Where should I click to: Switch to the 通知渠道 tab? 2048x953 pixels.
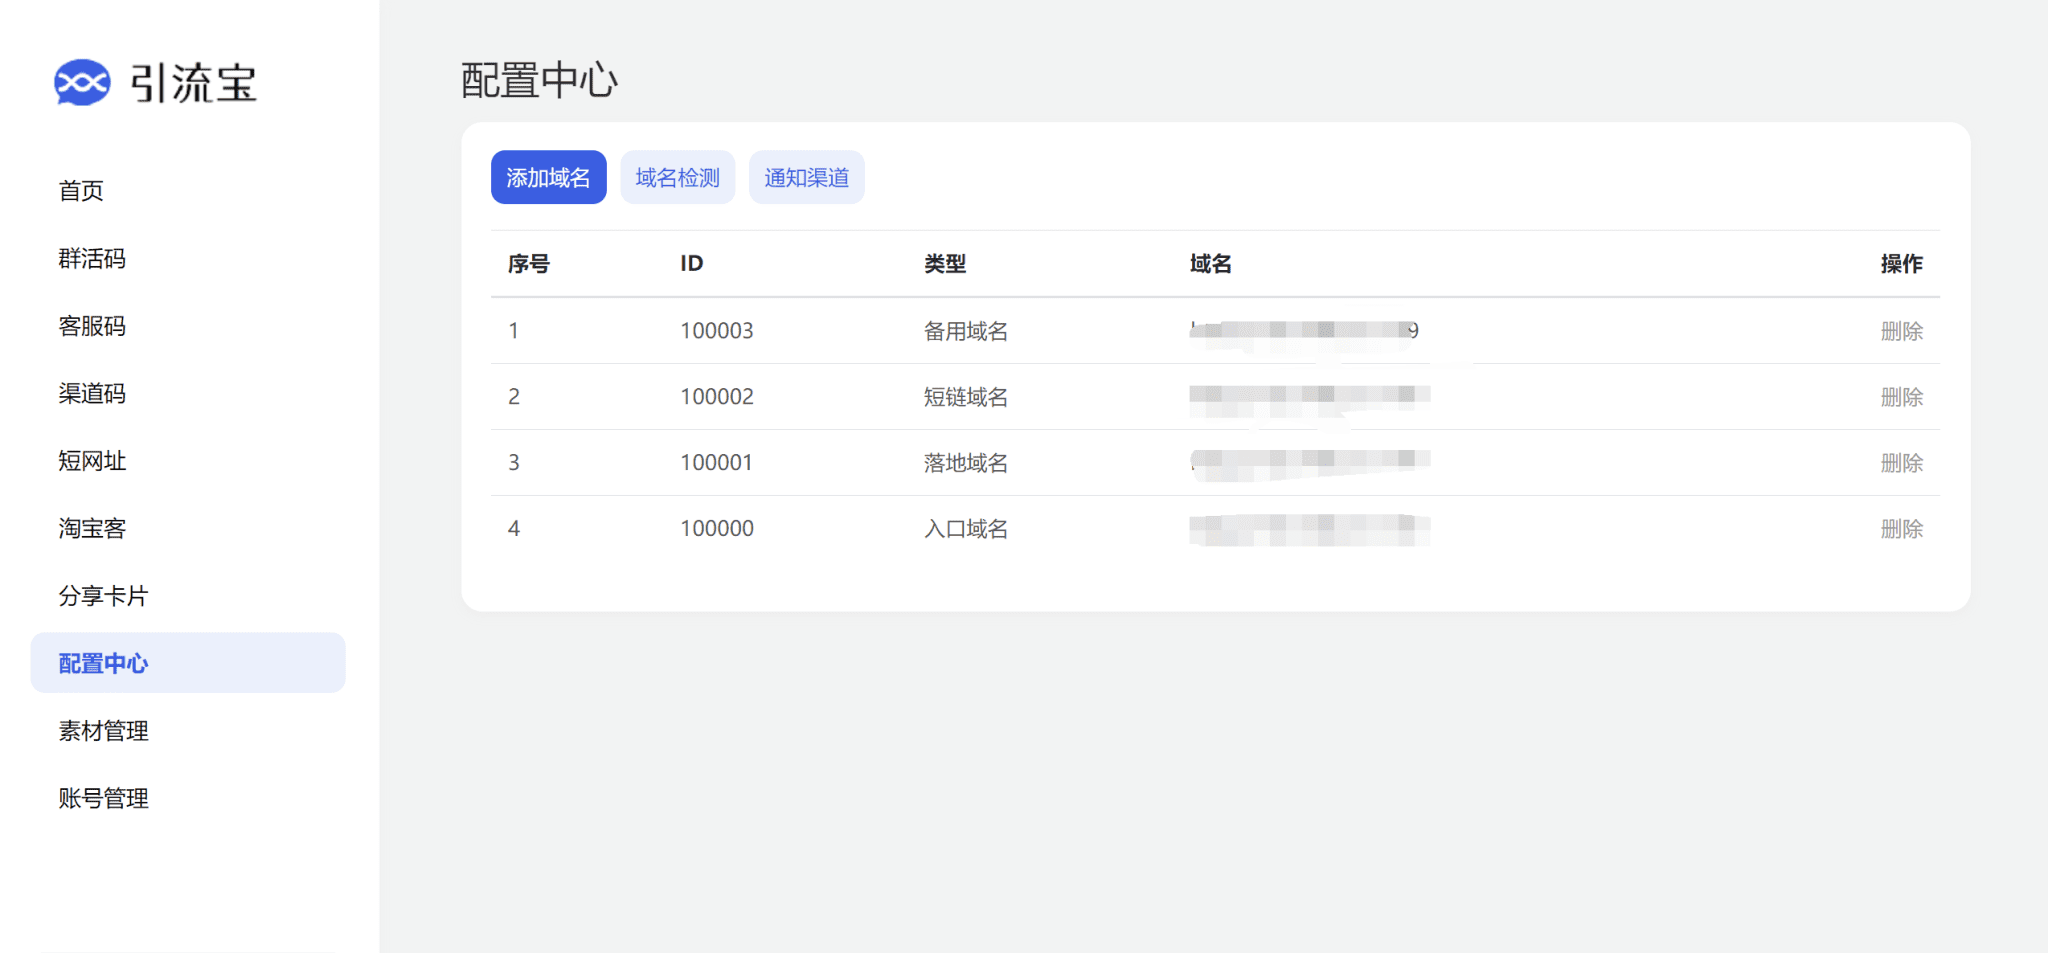[x=806, y=178]
